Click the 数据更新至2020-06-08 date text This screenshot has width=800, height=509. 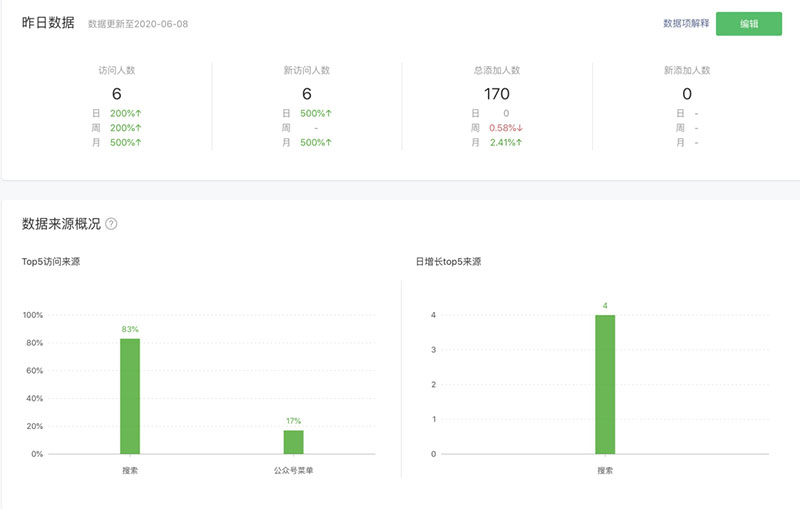click(137, 24)
